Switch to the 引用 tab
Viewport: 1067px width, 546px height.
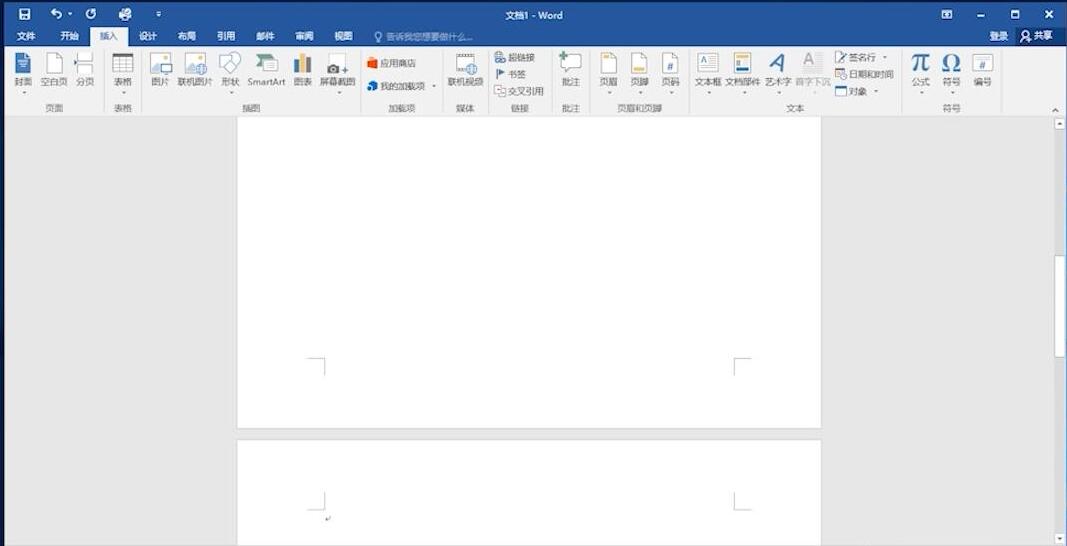point(226,36)
